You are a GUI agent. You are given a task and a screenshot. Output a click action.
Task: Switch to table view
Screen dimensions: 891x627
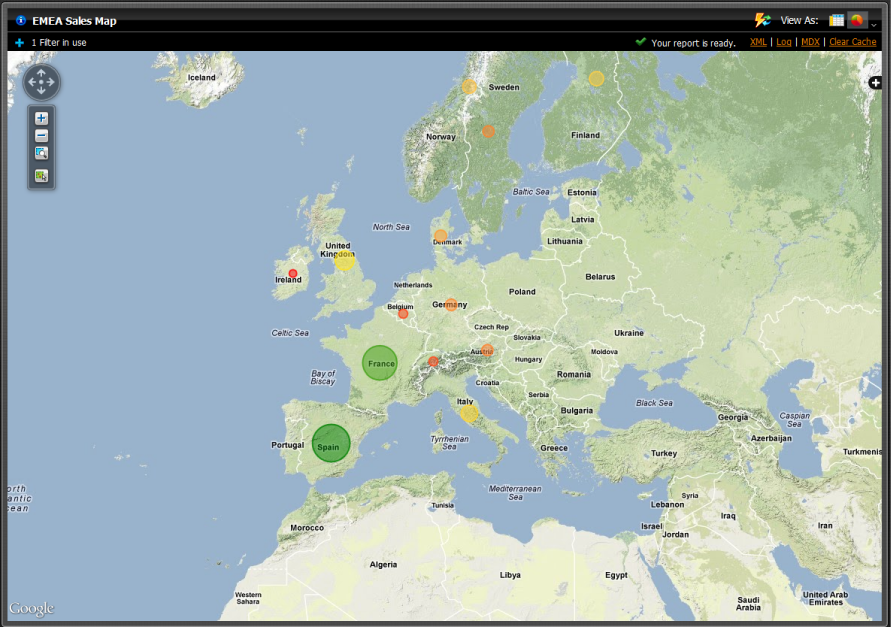tap(837, 20)
